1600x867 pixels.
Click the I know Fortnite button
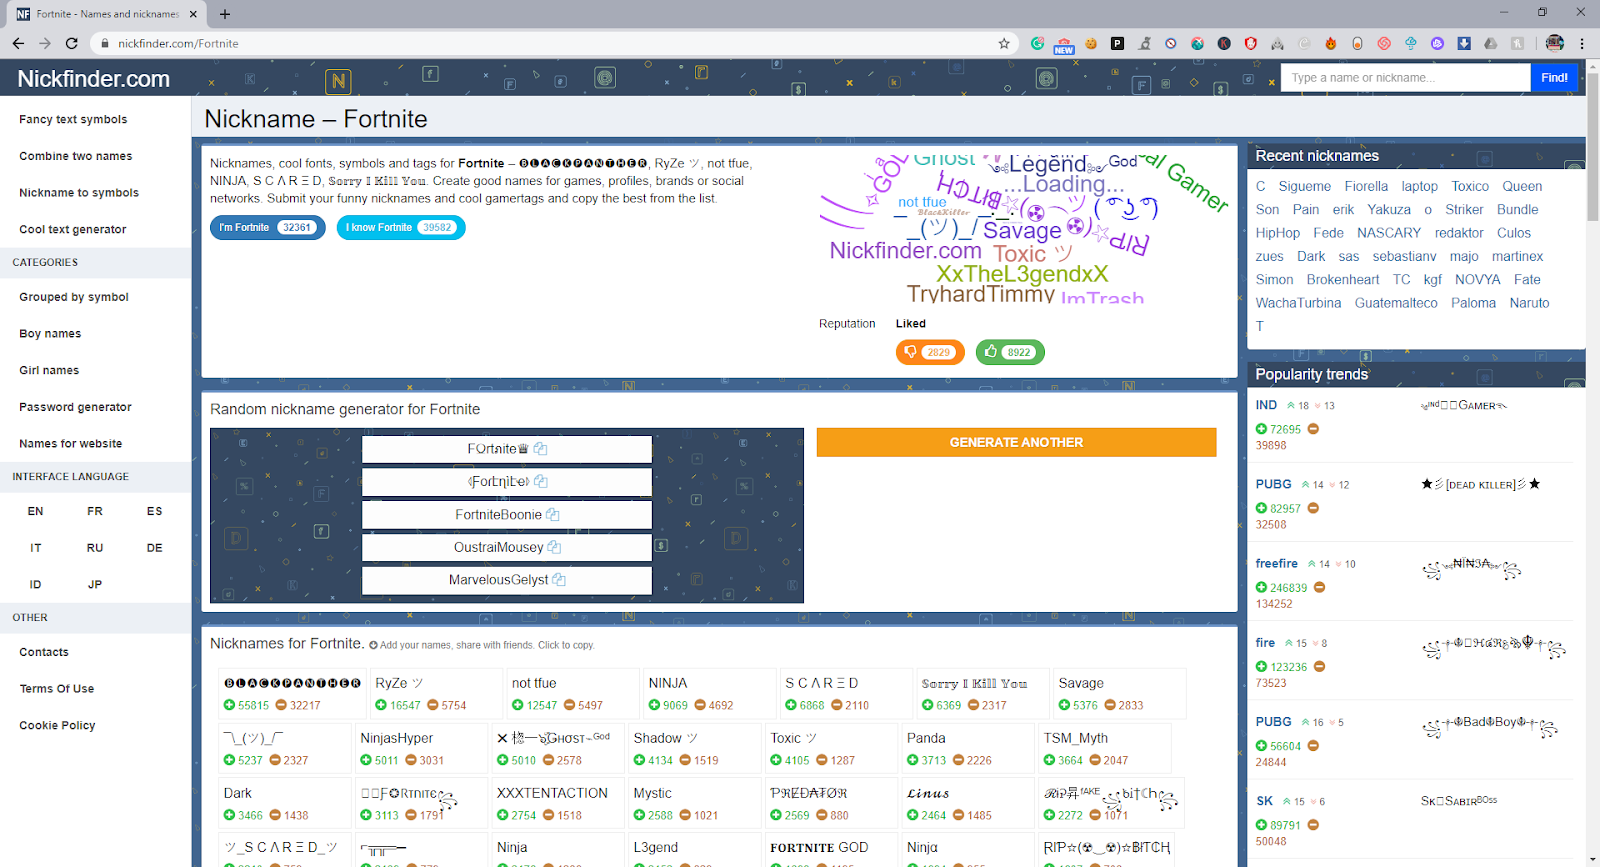click(401, 228)
